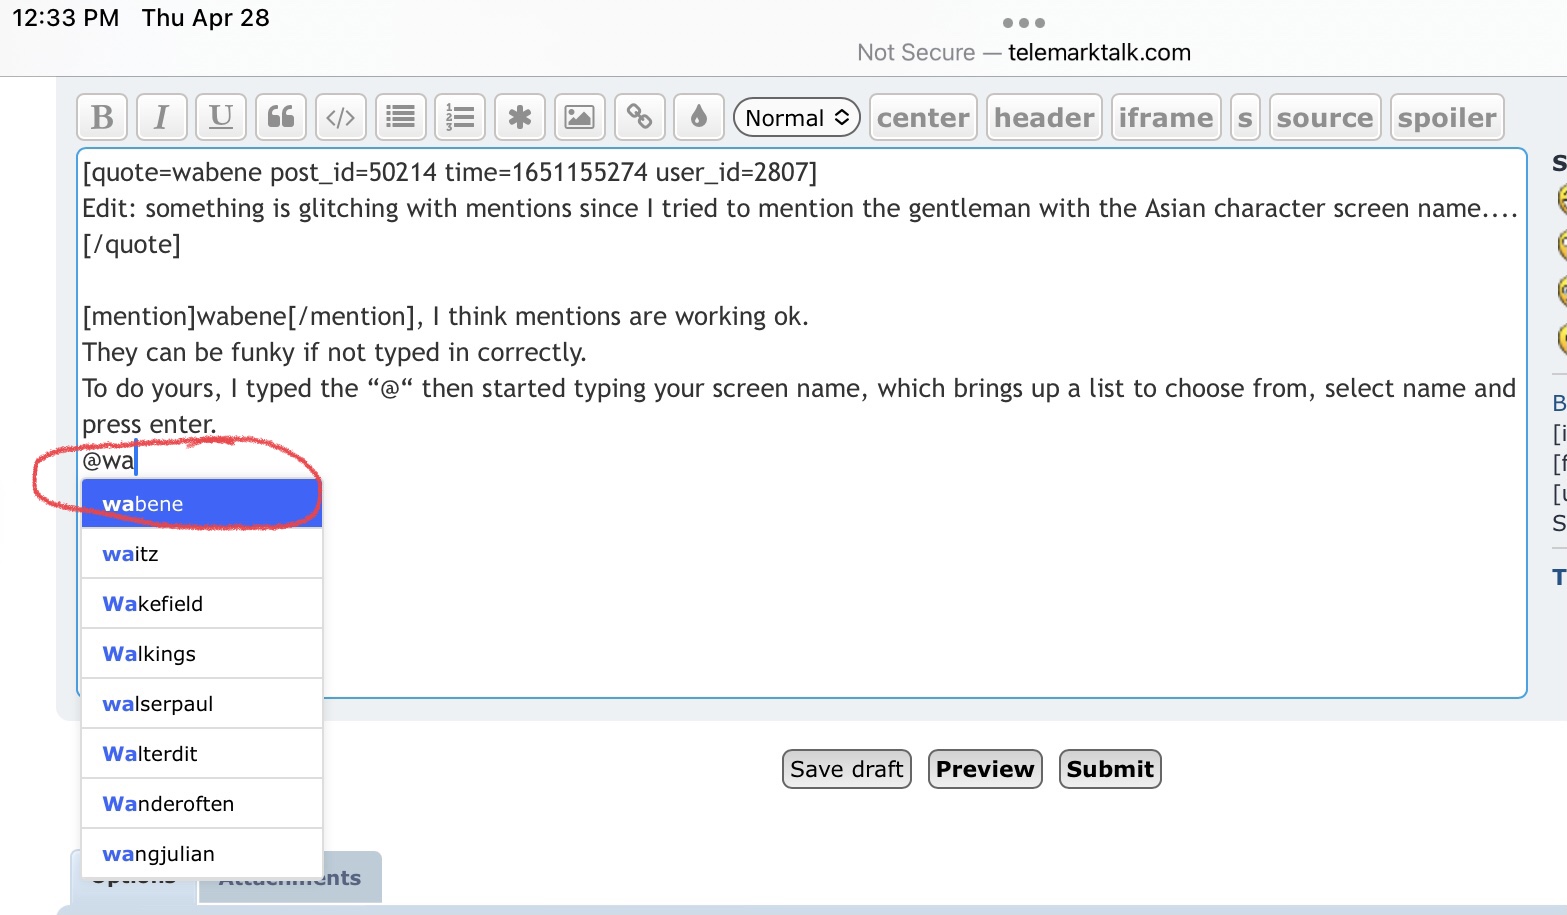Switch to the Attachments tab
Image resolution: width=1567 pixels, height=915 pixels.
click(x=352, y=877)
